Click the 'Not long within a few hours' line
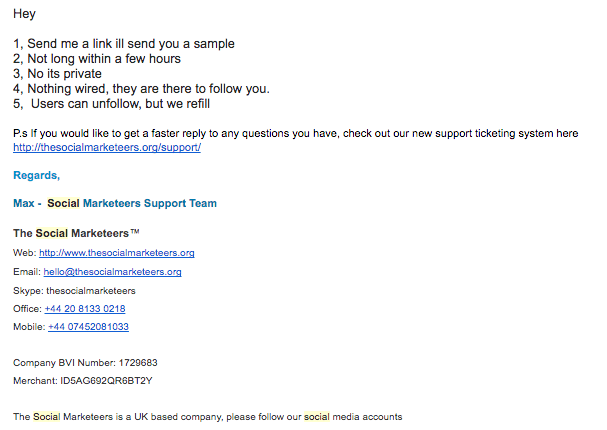 [97, 59]
